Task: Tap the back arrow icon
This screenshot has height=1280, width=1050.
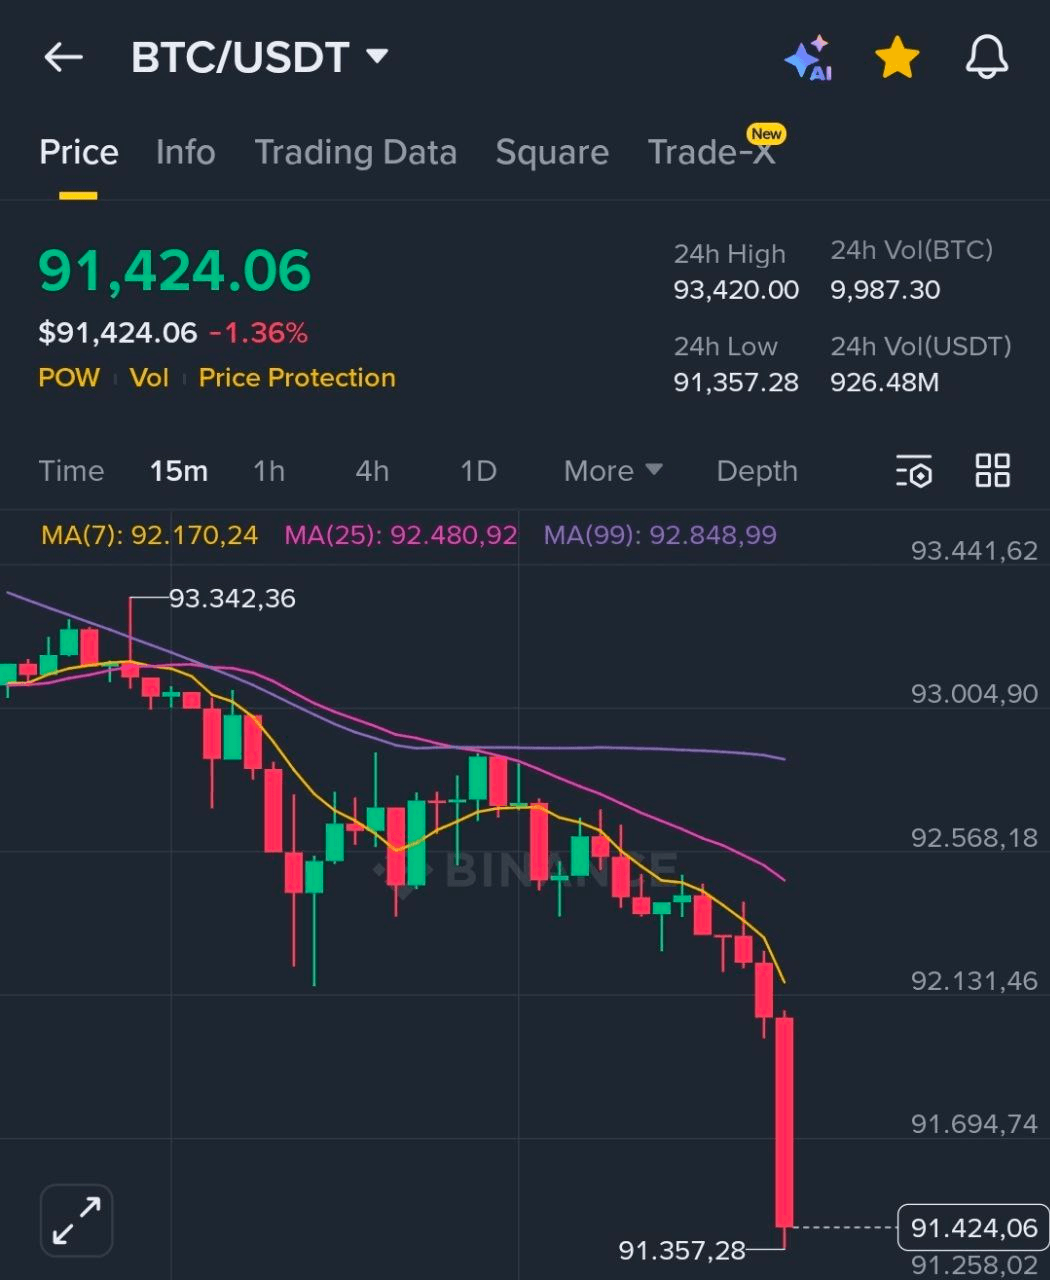Action: click(63, 58)
